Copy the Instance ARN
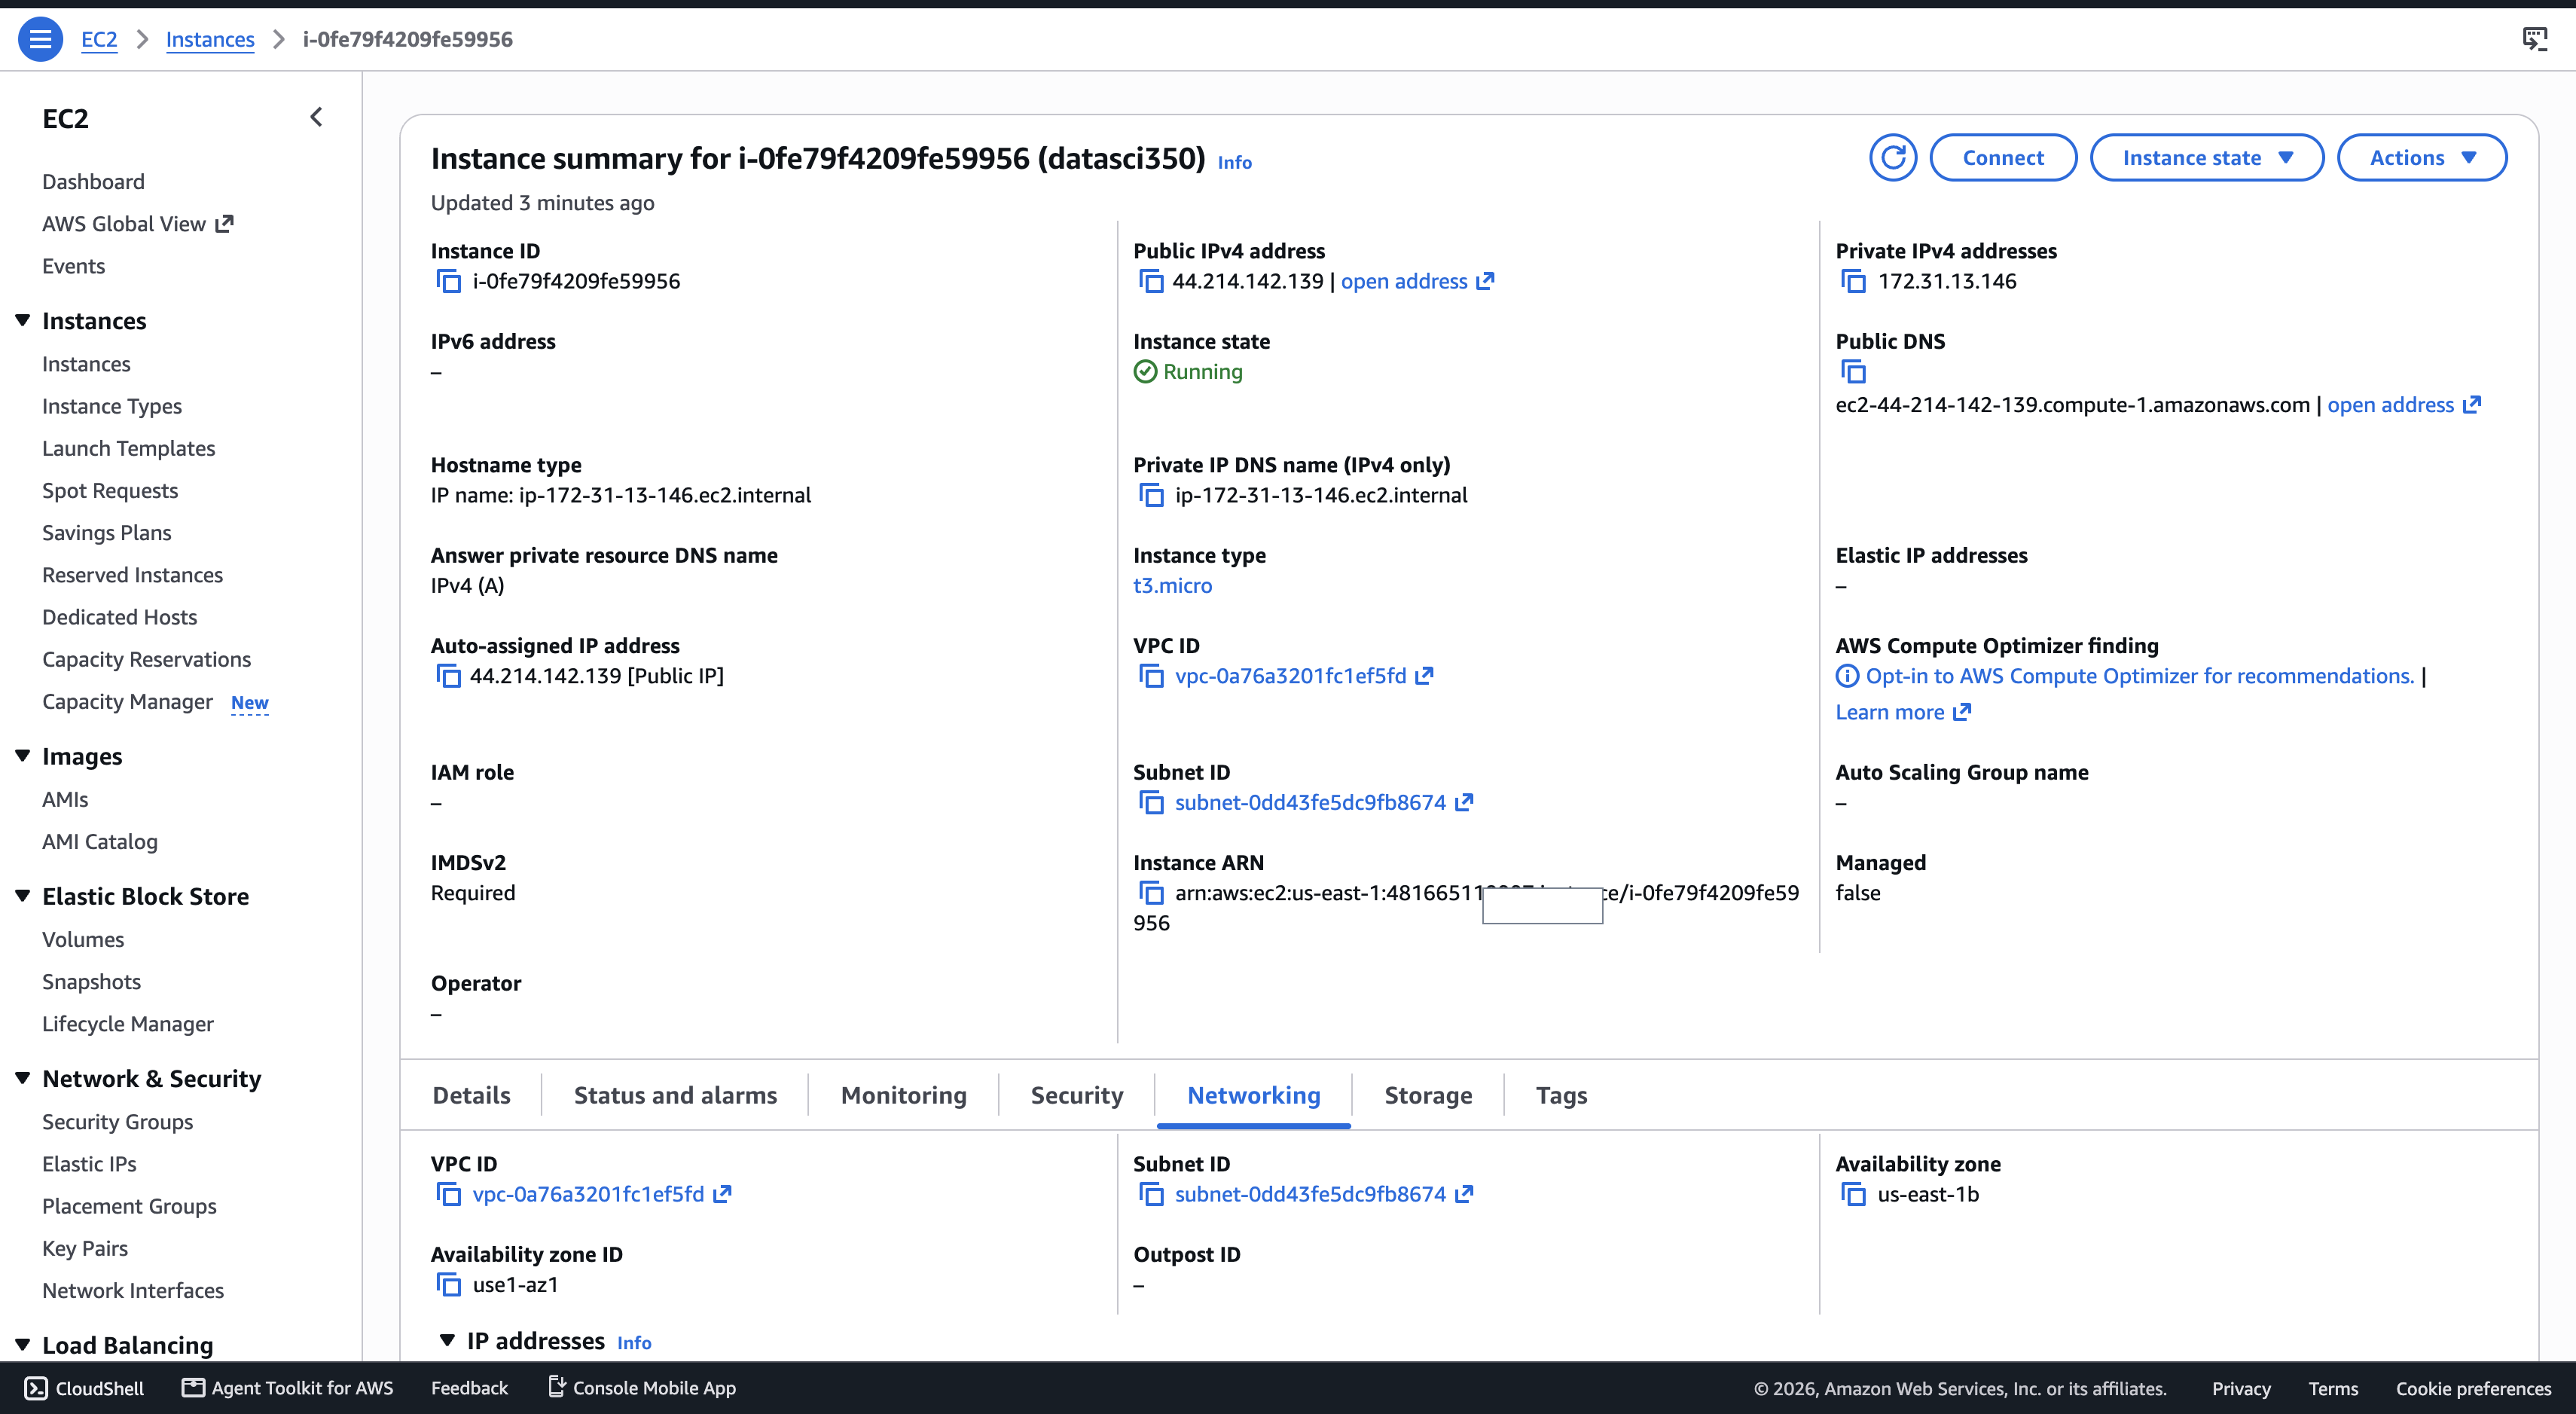Image resolution: width=2576 pixels, height=1414 pixels. point(1151,893)
